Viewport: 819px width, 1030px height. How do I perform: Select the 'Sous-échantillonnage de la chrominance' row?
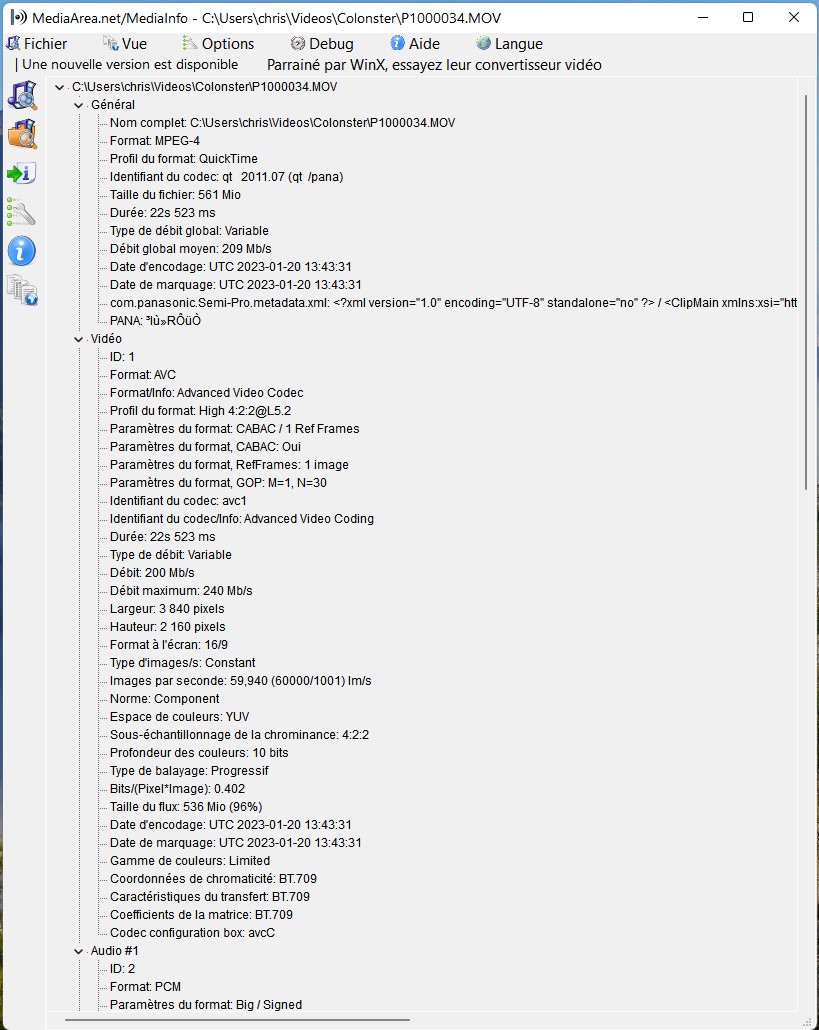click(x=240, y=735)
